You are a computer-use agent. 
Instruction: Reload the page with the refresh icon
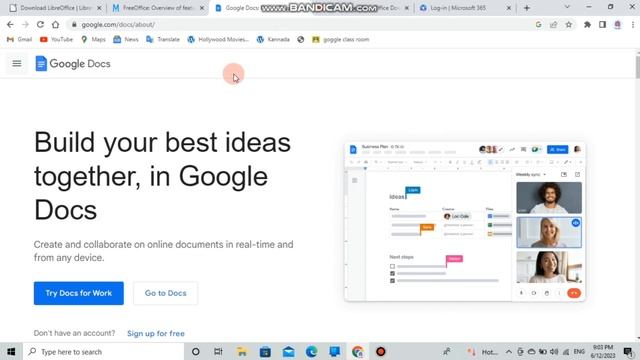click(40, 24)
